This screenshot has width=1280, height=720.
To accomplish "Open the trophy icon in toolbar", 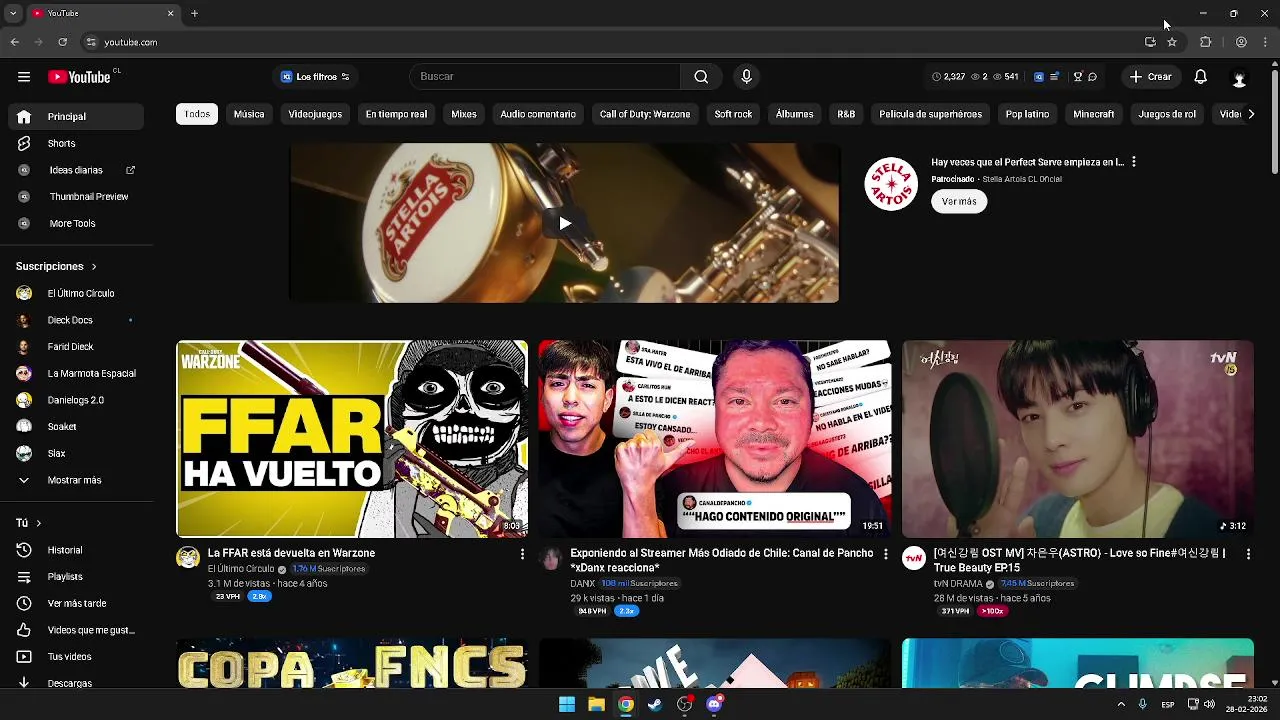I will coord(1077,77).
